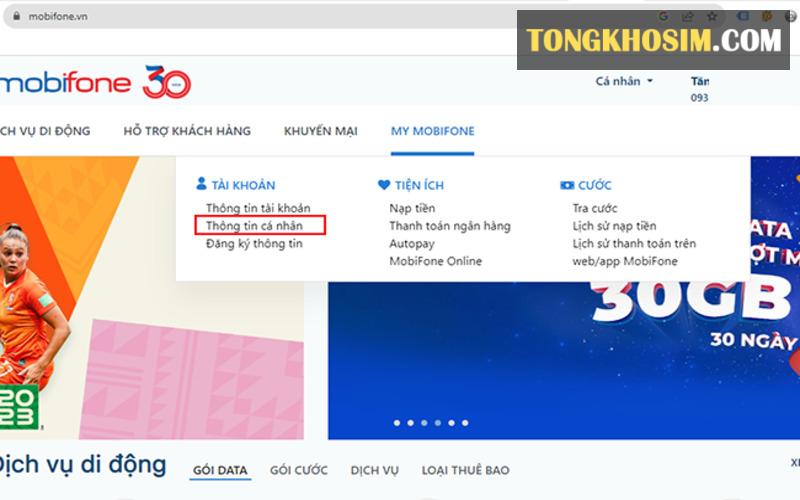800x500 pixels.
Task: Click the TÀI KHOẢN person icon
Action: pyautogui.click(x=202, y=184)
